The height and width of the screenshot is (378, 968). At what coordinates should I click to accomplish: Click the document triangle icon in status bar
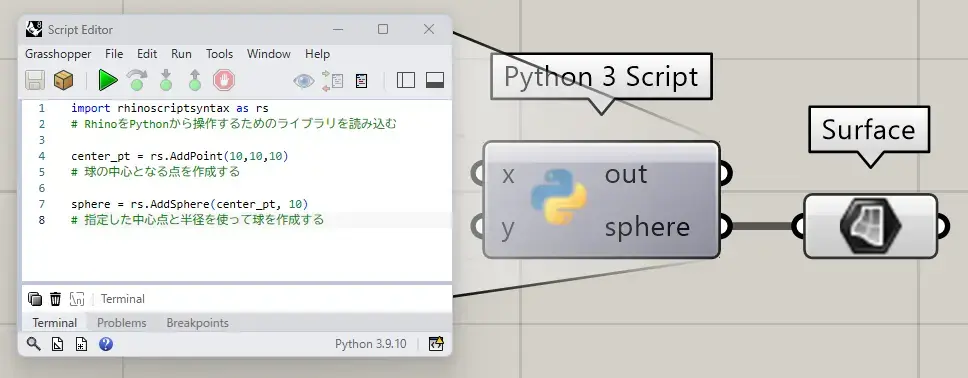[x=57, y=344]
